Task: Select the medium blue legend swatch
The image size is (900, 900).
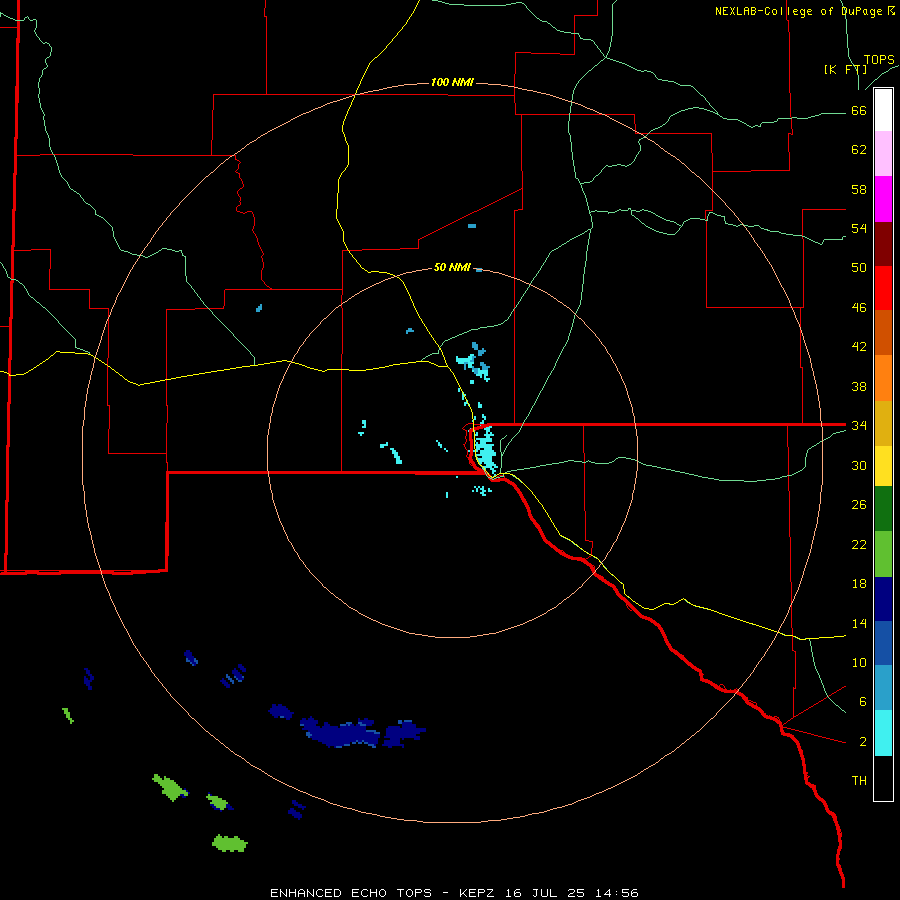Action: click(x=883, y=643)
